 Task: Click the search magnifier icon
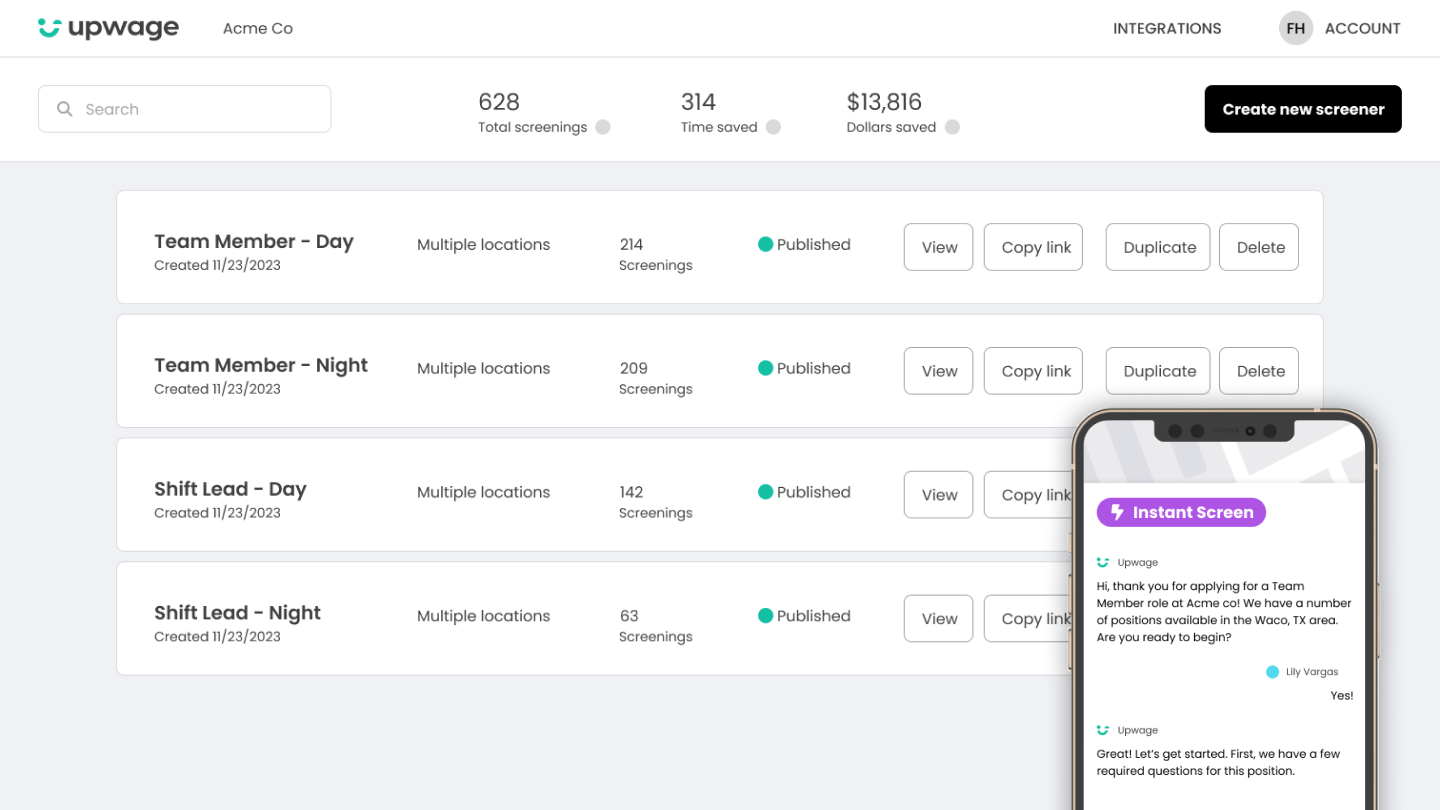[x=65, y=109]
